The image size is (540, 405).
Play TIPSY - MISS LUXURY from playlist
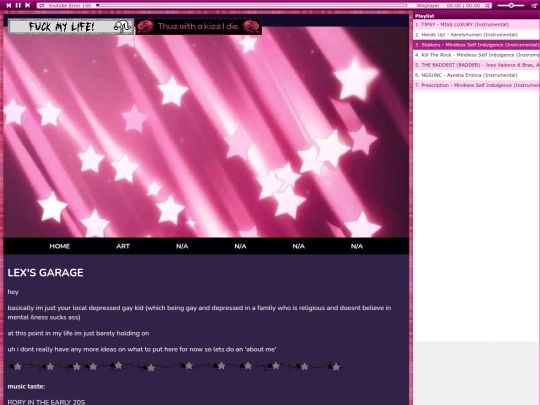pos(476,24)
